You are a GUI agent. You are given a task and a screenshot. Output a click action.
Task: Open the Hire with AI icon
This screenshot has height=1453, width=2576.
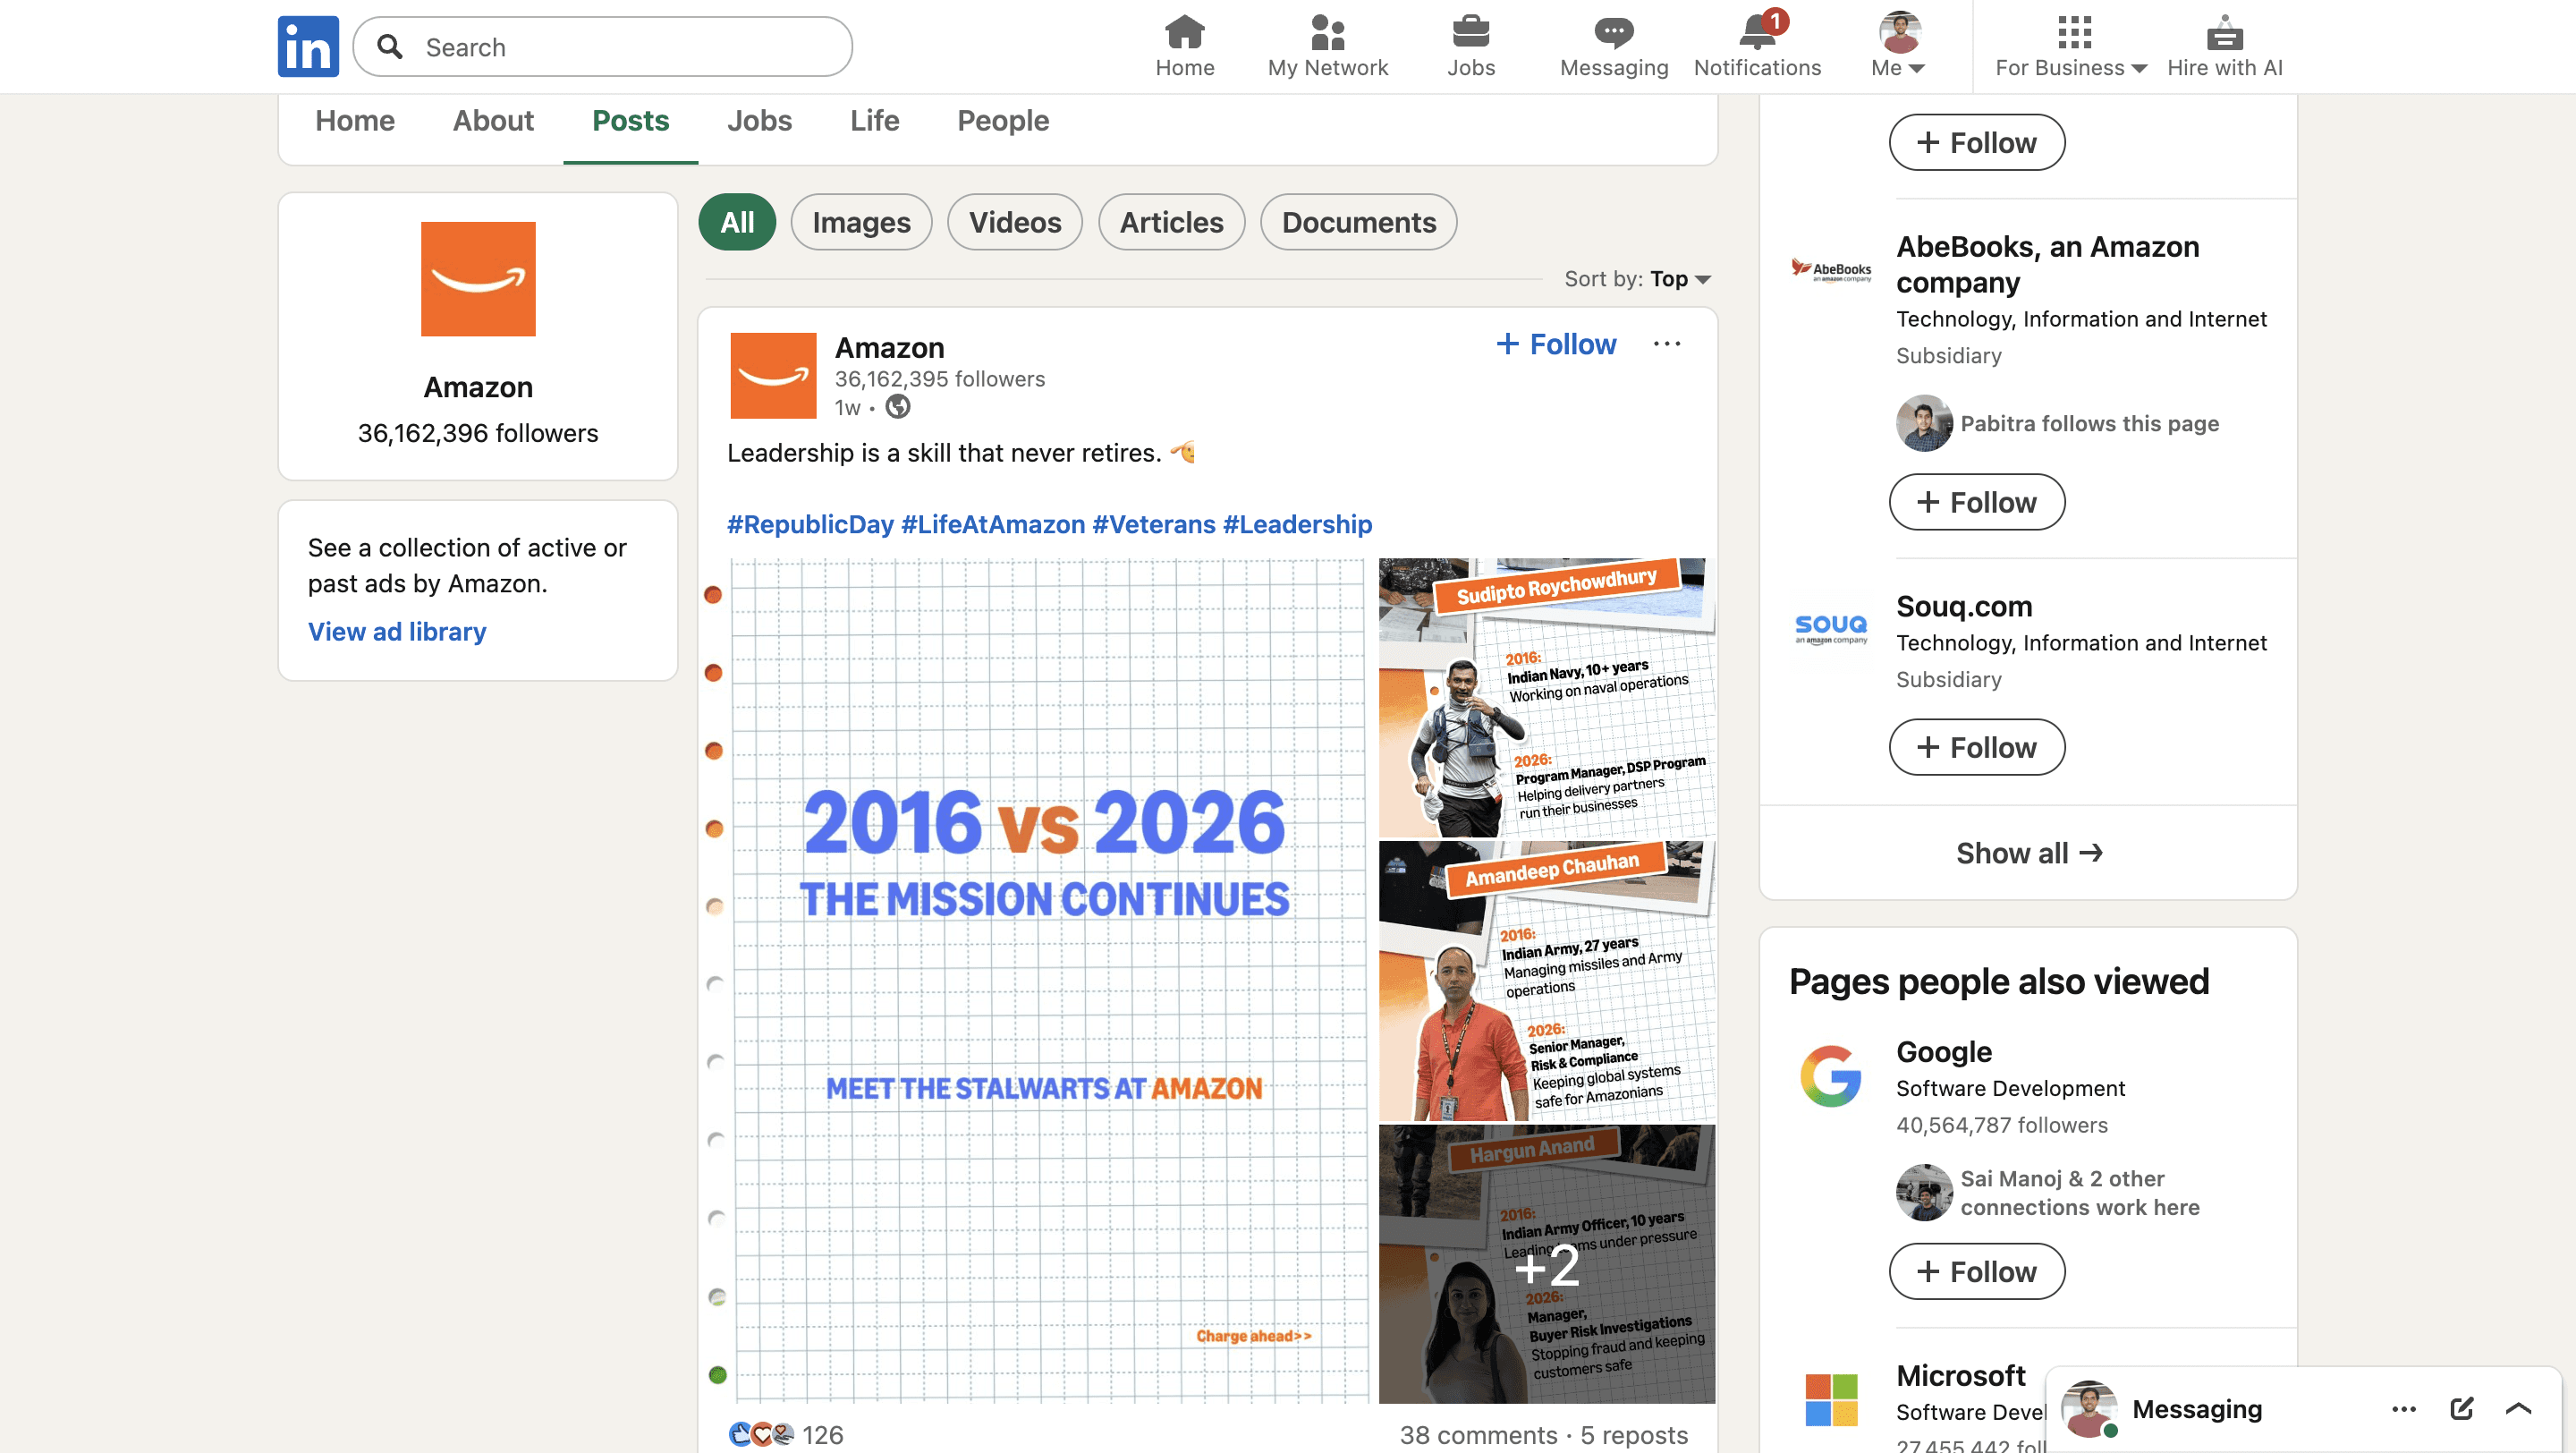coord(2224,32)
